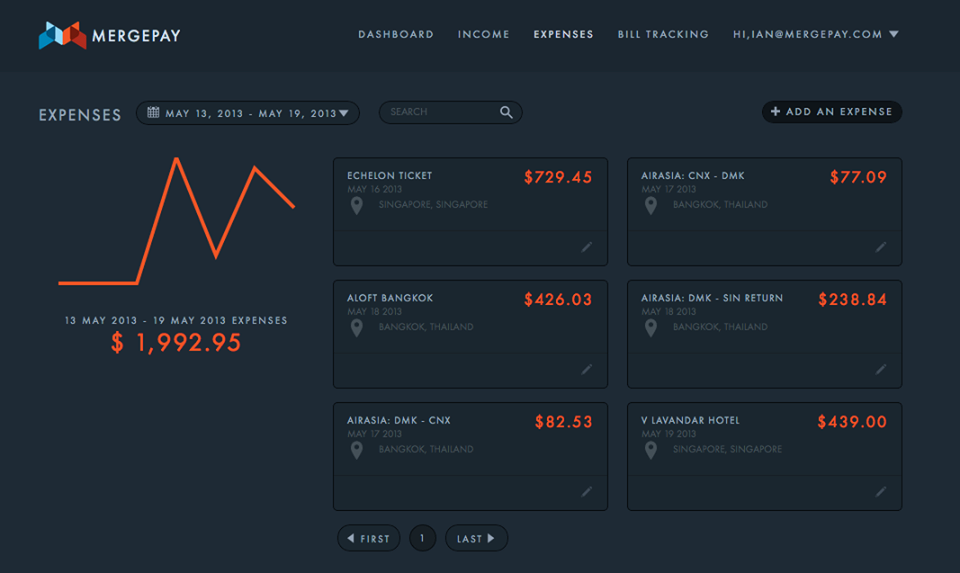Click the search magnifier icon
This screenshot has width=960, height=573.
[x=506, y=112]
